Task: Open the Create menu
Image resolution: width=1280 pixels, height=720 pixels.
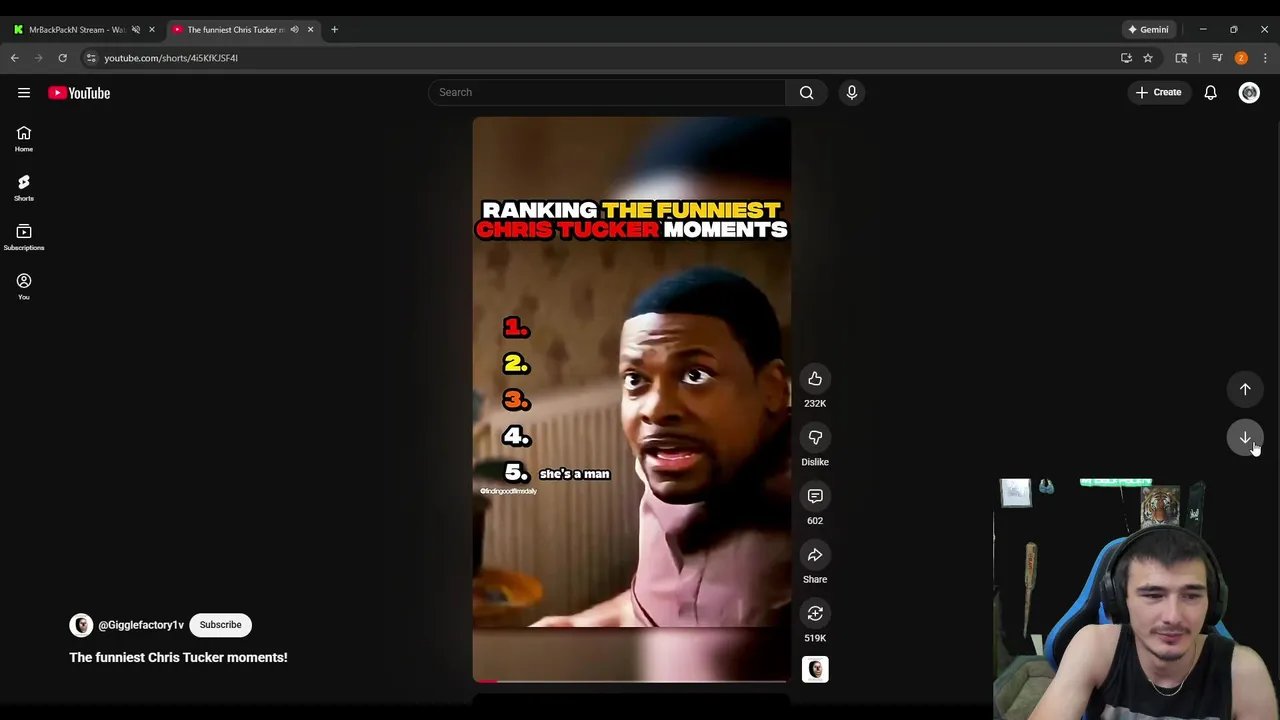Action: (x=1159, y=92)
